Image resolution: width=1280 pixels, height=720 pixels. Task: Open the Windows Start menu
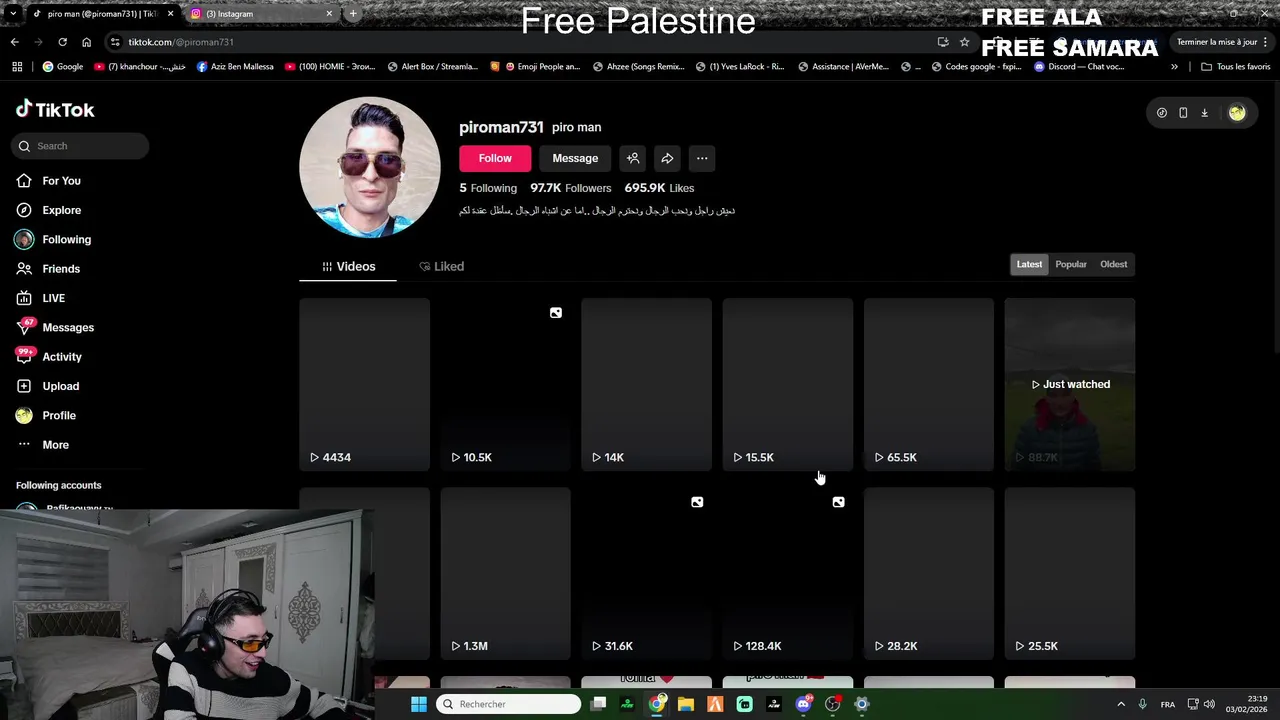pyautogui.click(x=419, y=704)
